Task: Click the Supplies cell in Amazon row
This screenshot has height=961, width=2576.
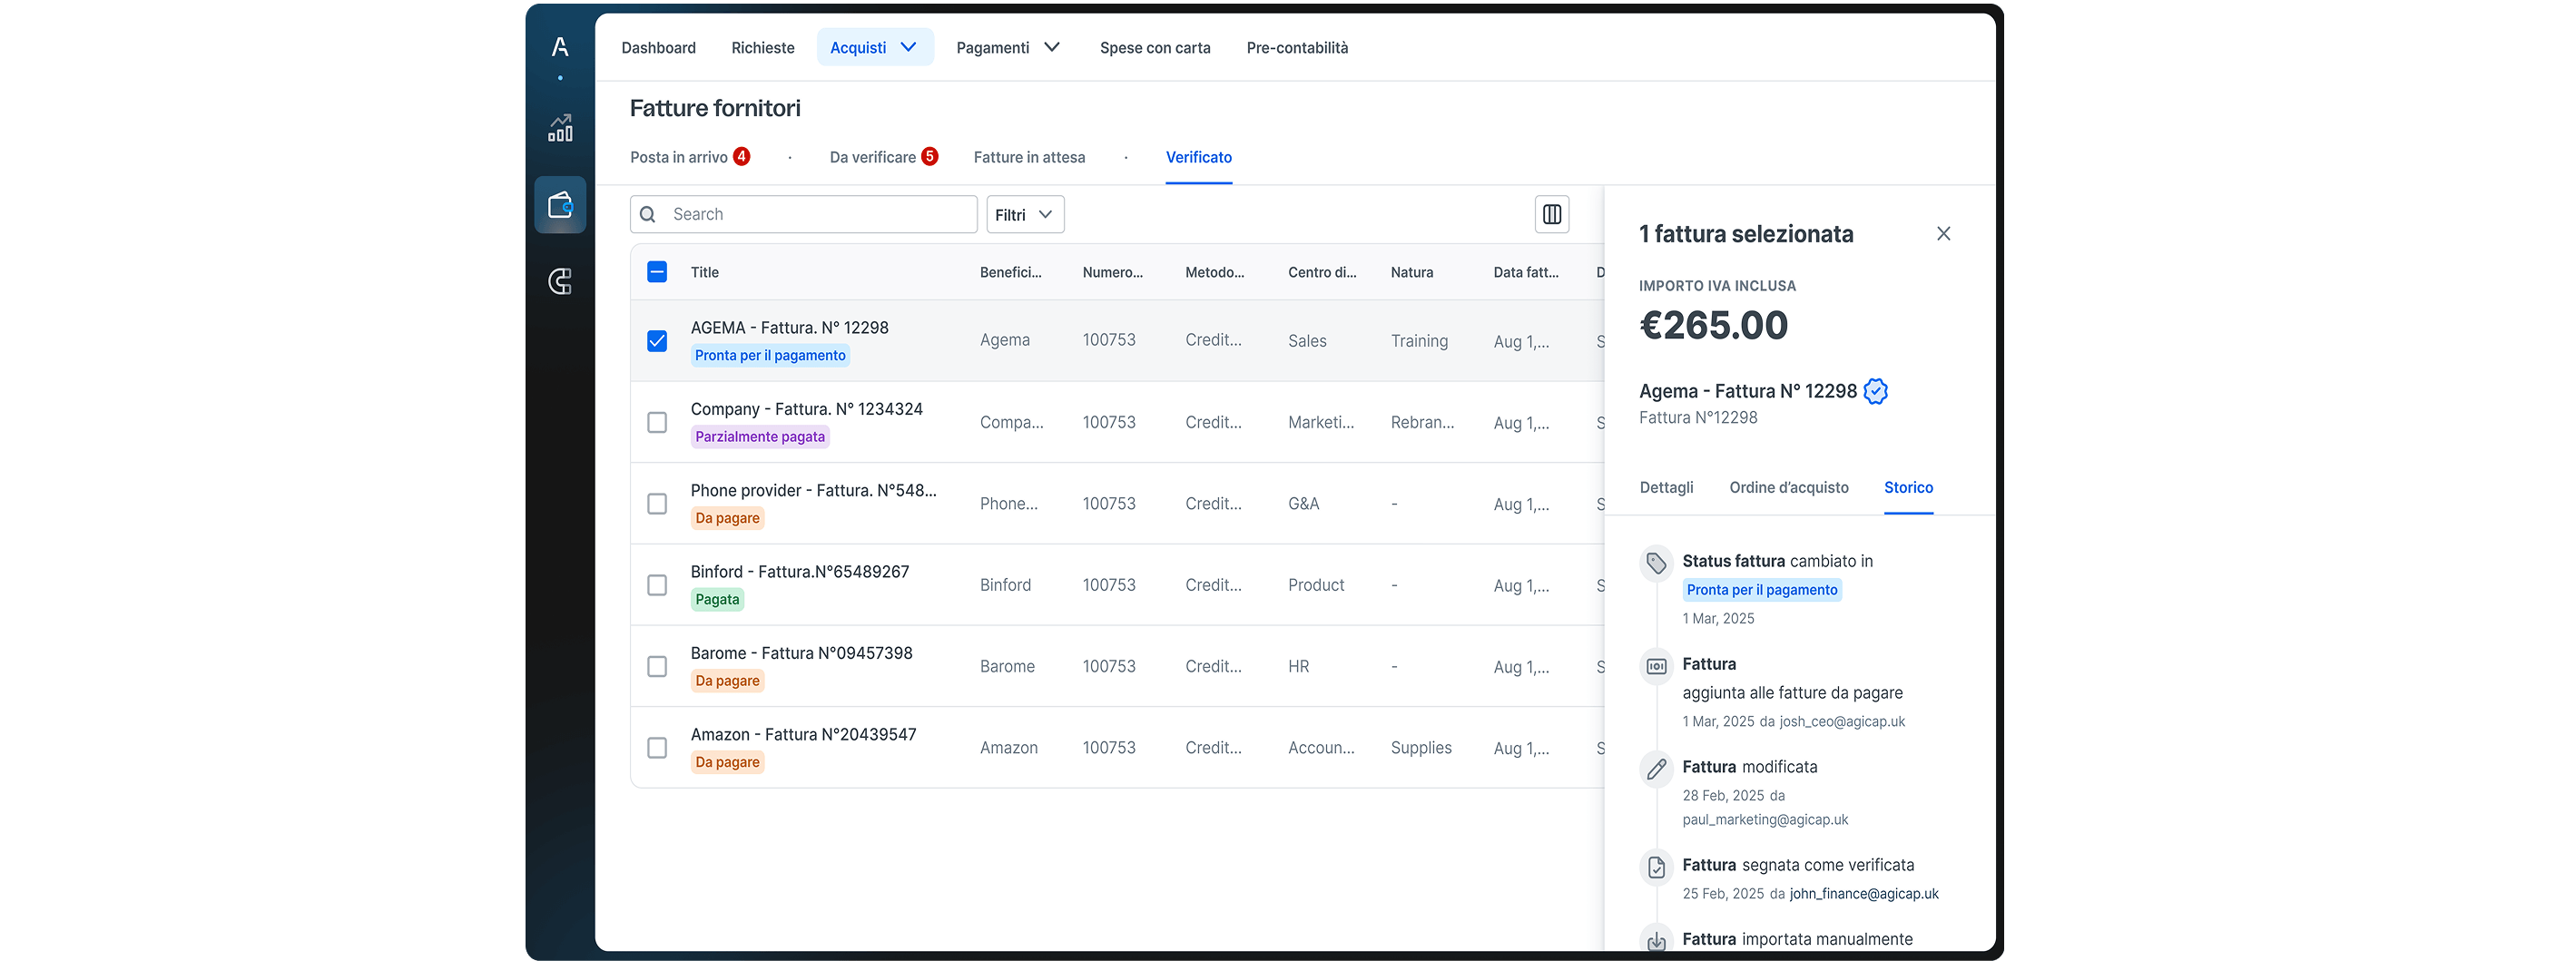Action: (1421, 748)
